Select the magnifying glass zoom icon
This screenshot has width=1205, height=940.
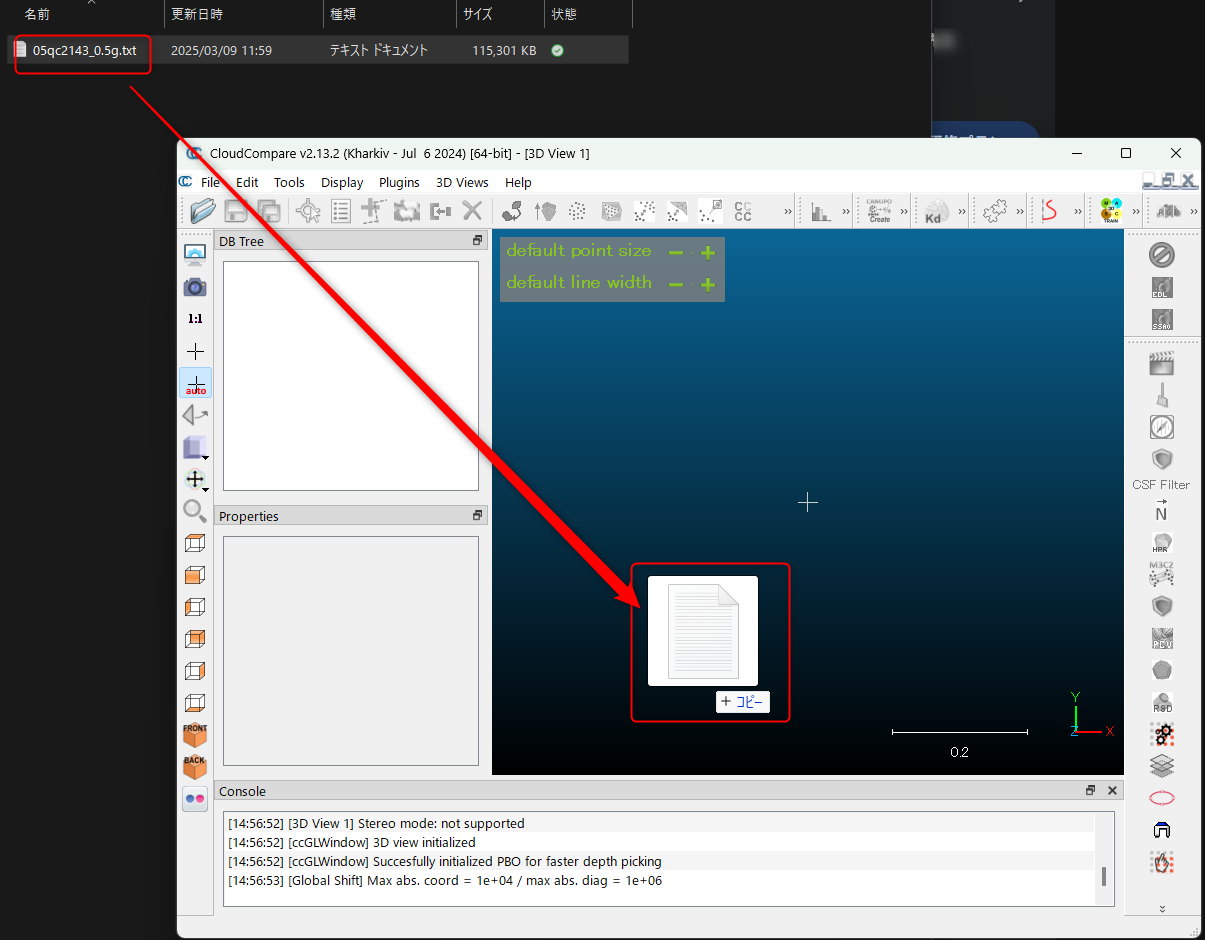pyautogui.click(x=195, y=511)
